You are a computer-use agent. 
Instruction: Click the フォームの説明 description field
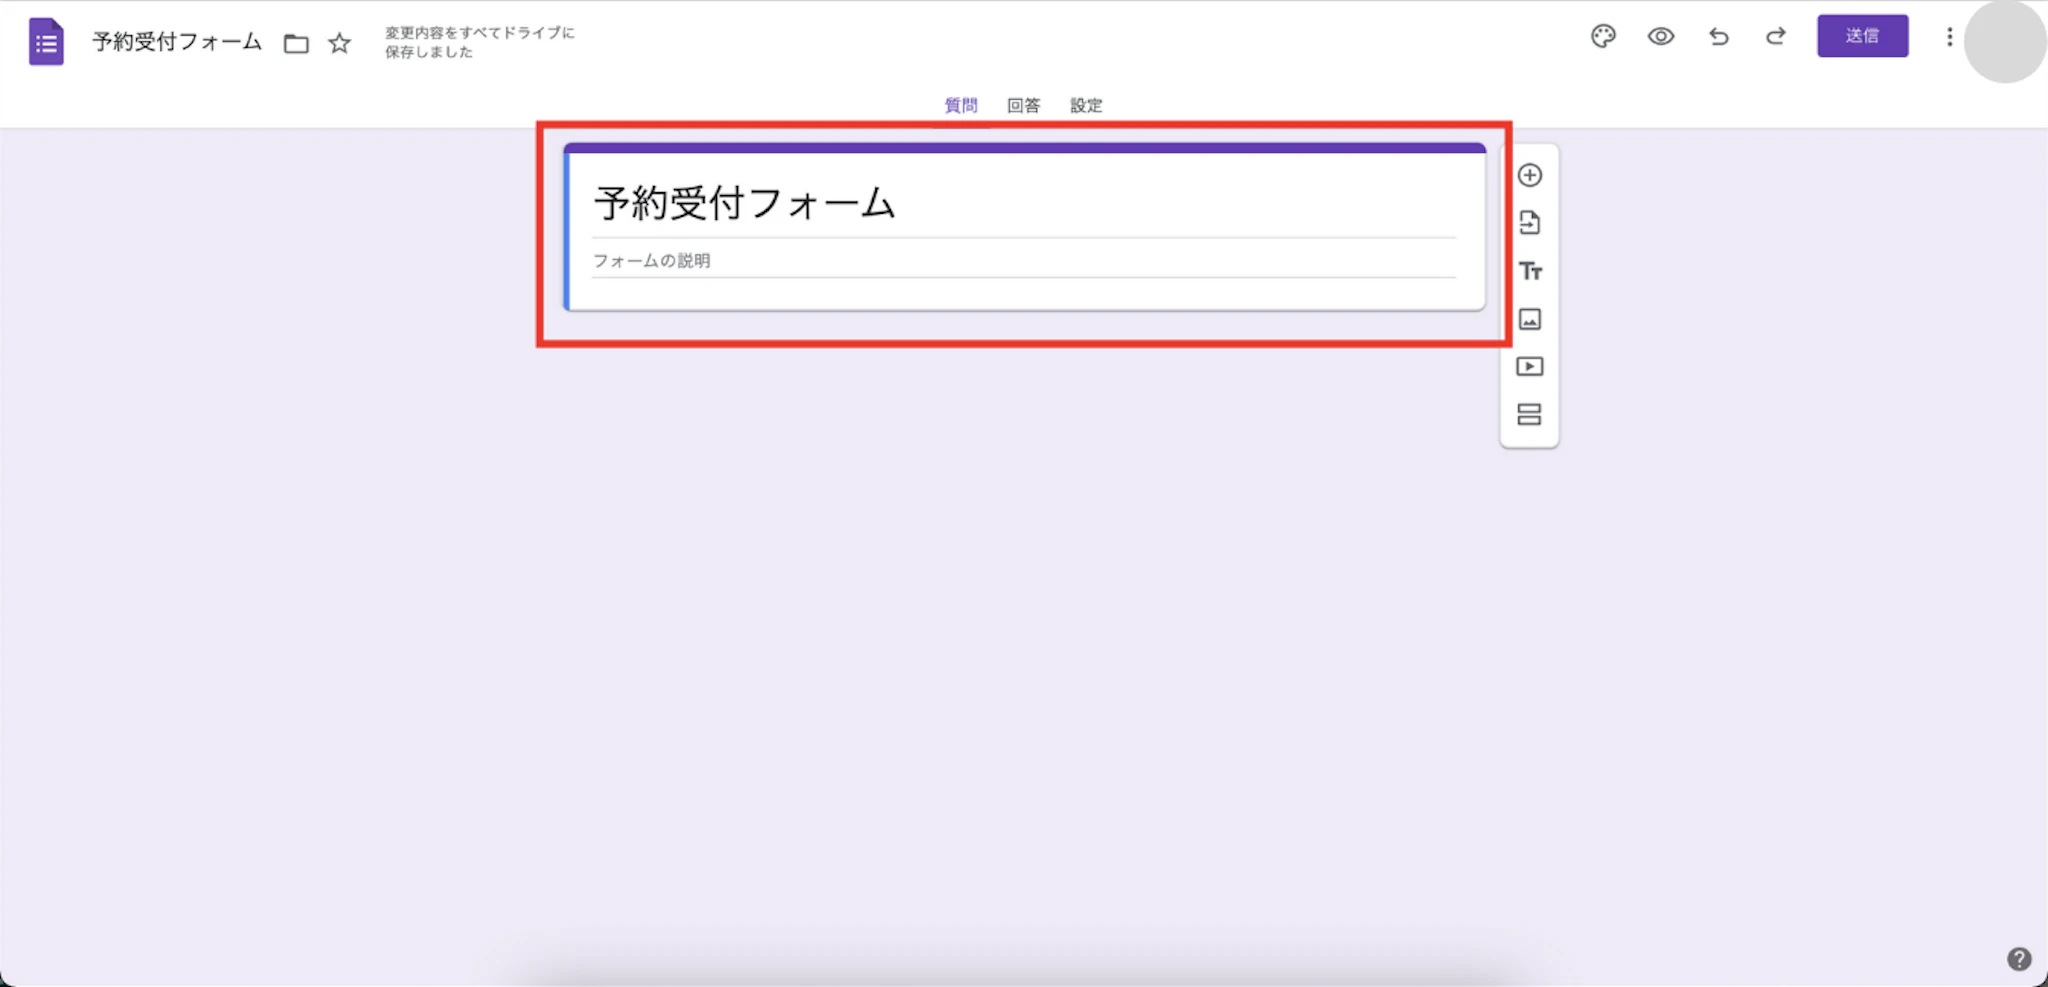pos(900,261)
